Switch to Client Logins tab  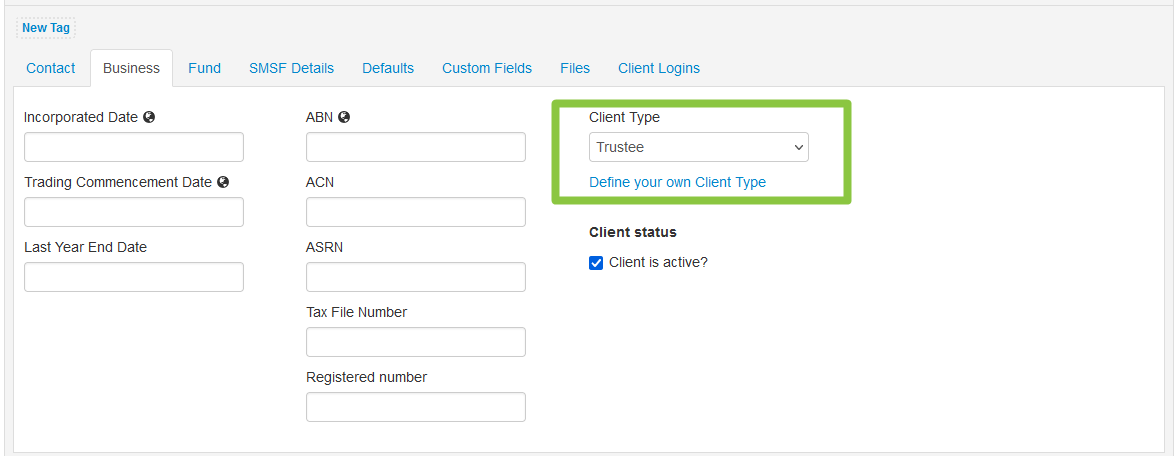click(x=659, y=68)
